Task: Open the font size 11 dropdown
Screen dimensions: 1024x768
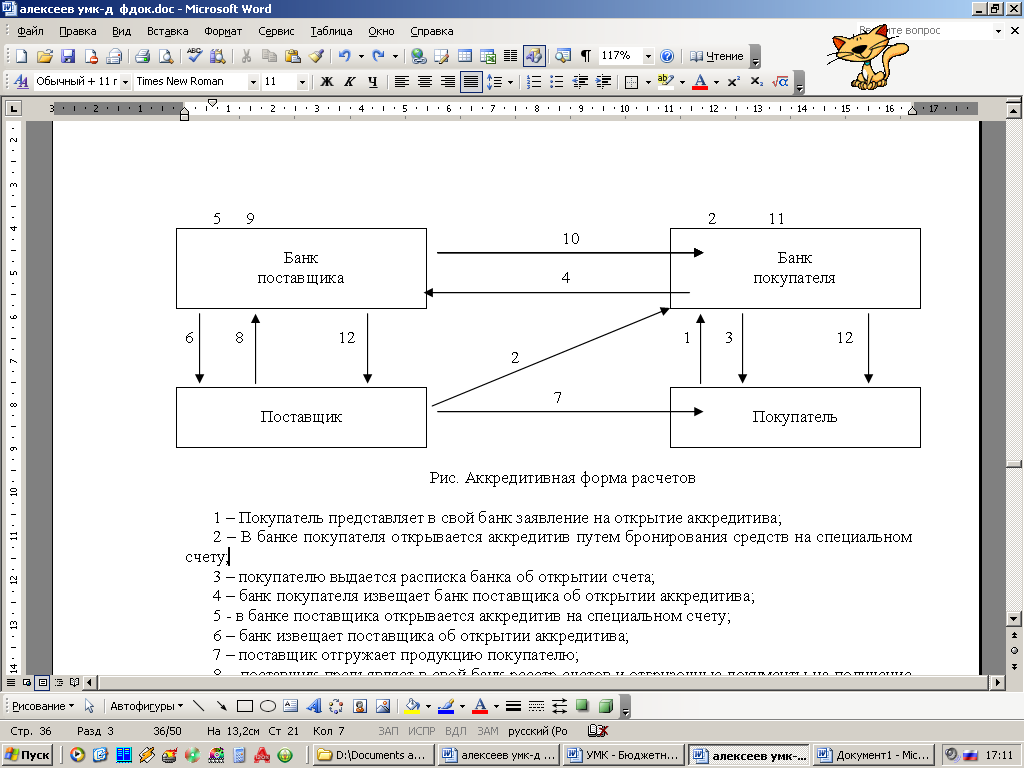Action: click(x=302, y=82)
